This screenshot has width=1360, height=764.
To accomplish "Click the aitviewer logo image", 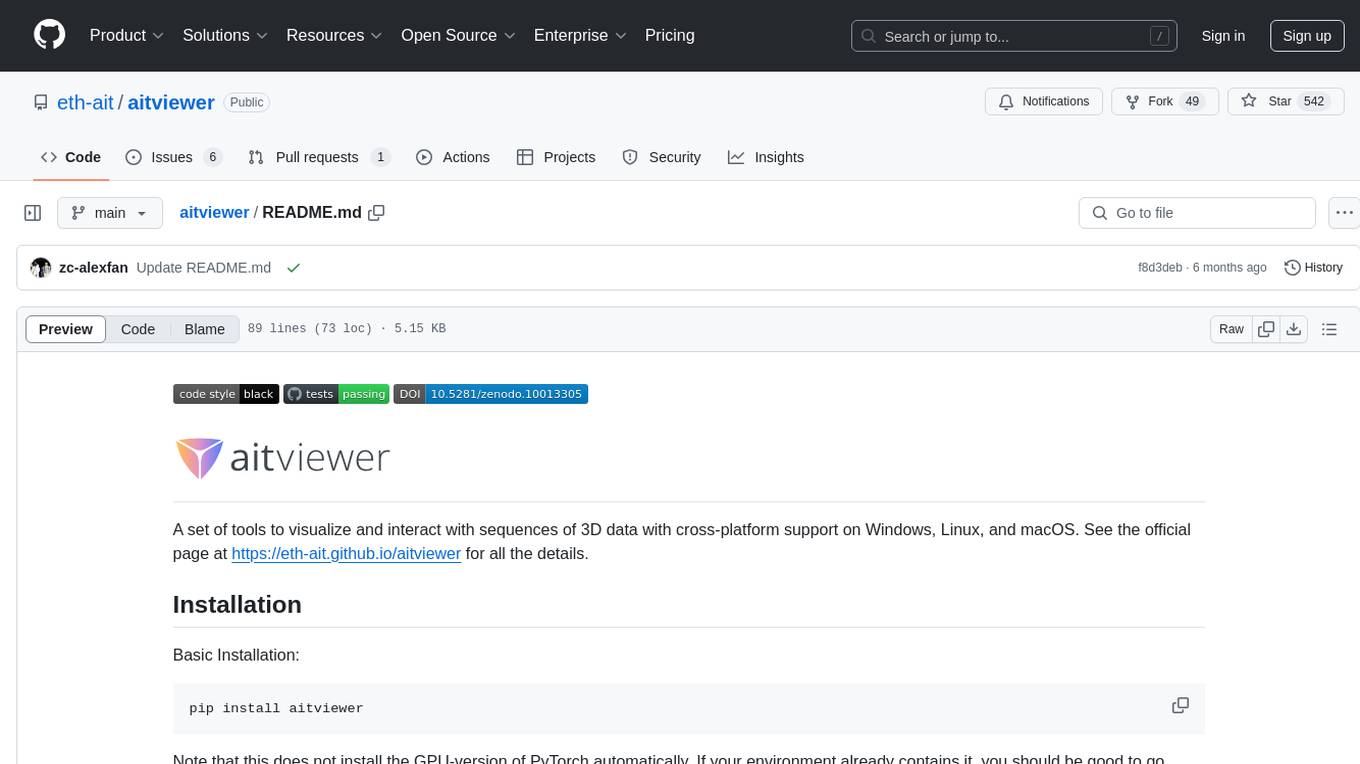I will pyautogui.click(x=282, y=457).
